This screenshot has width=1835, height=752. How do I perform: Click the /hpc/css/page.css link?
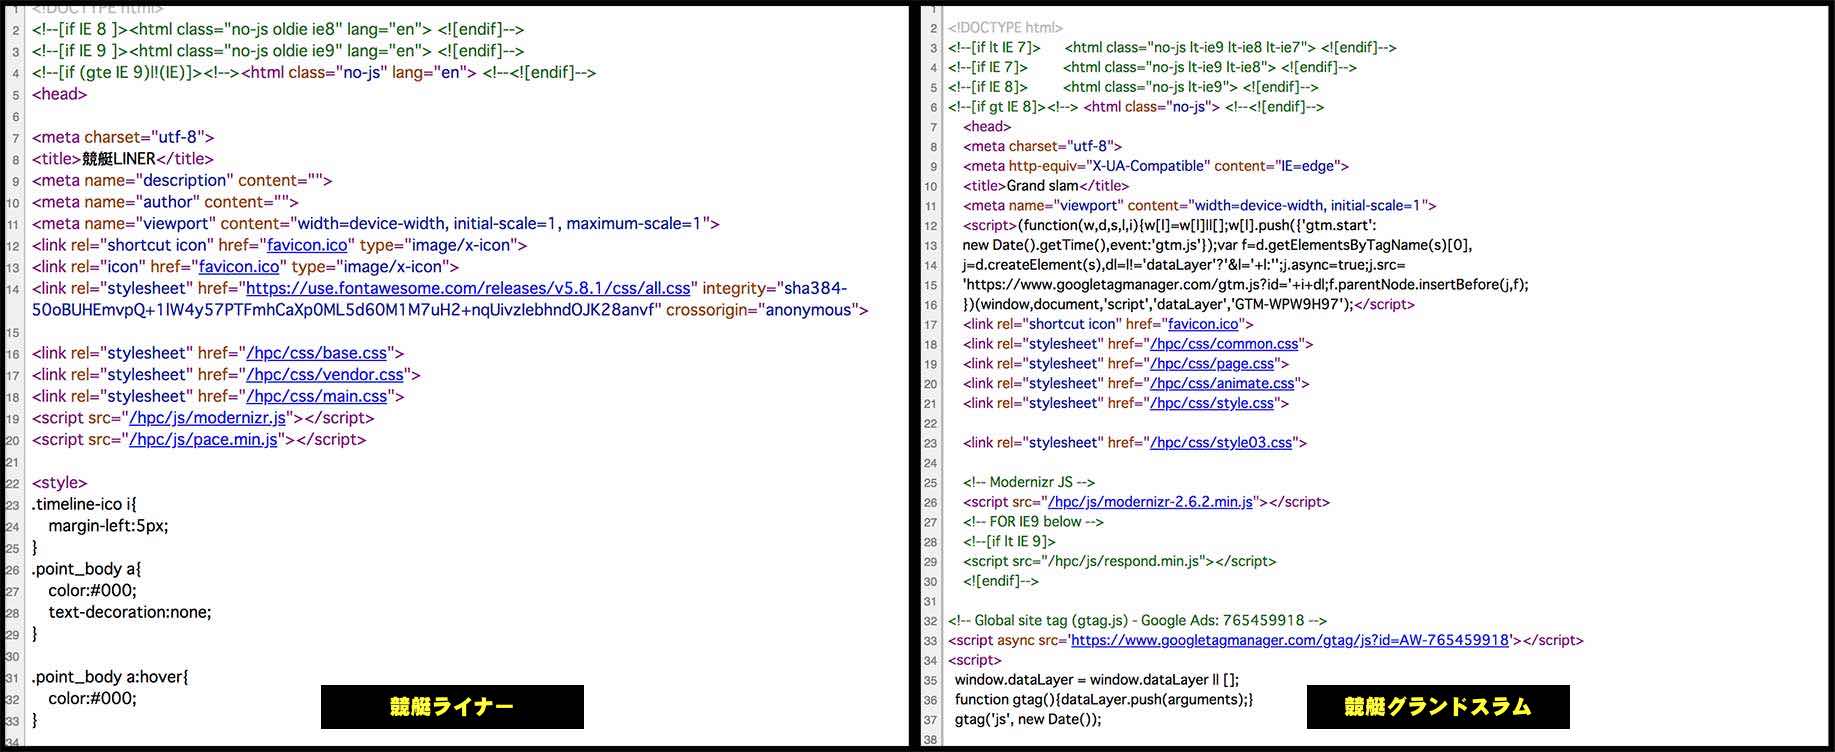(1212, 364)
